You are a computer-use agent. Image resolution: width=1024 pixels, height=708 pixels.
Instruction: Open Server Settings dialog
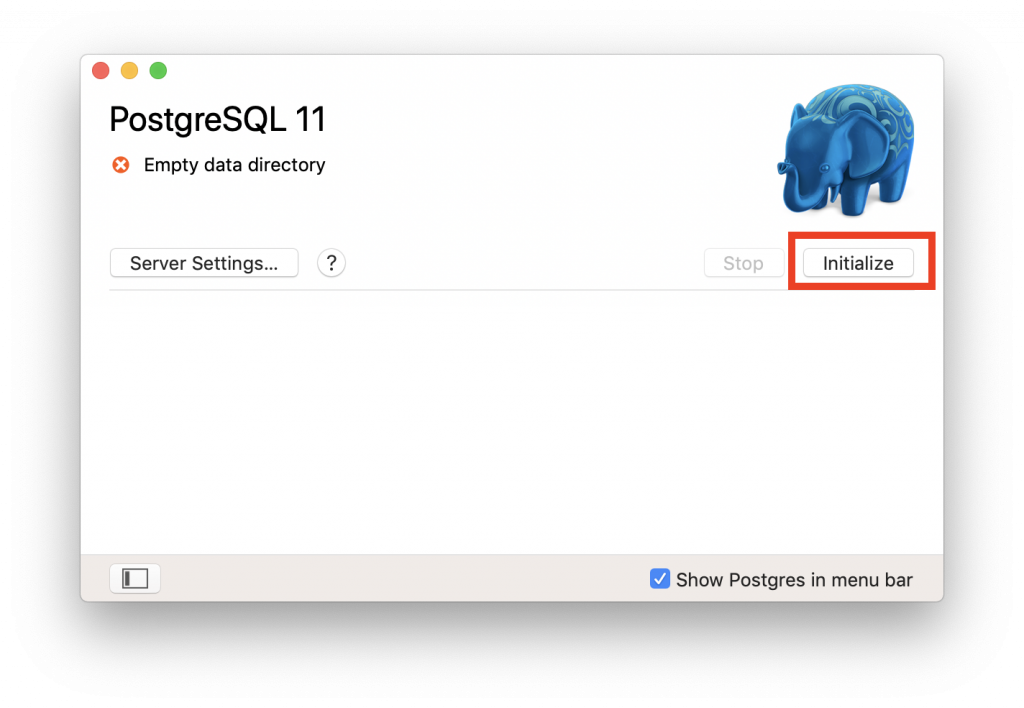pos(204,263)
